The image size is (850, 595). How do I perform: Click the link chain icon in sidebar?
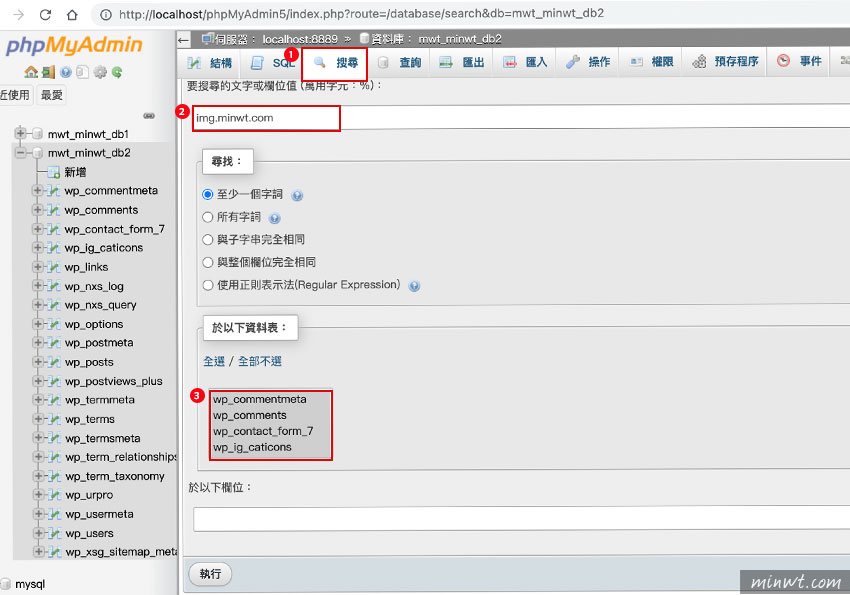coord(149,115)
